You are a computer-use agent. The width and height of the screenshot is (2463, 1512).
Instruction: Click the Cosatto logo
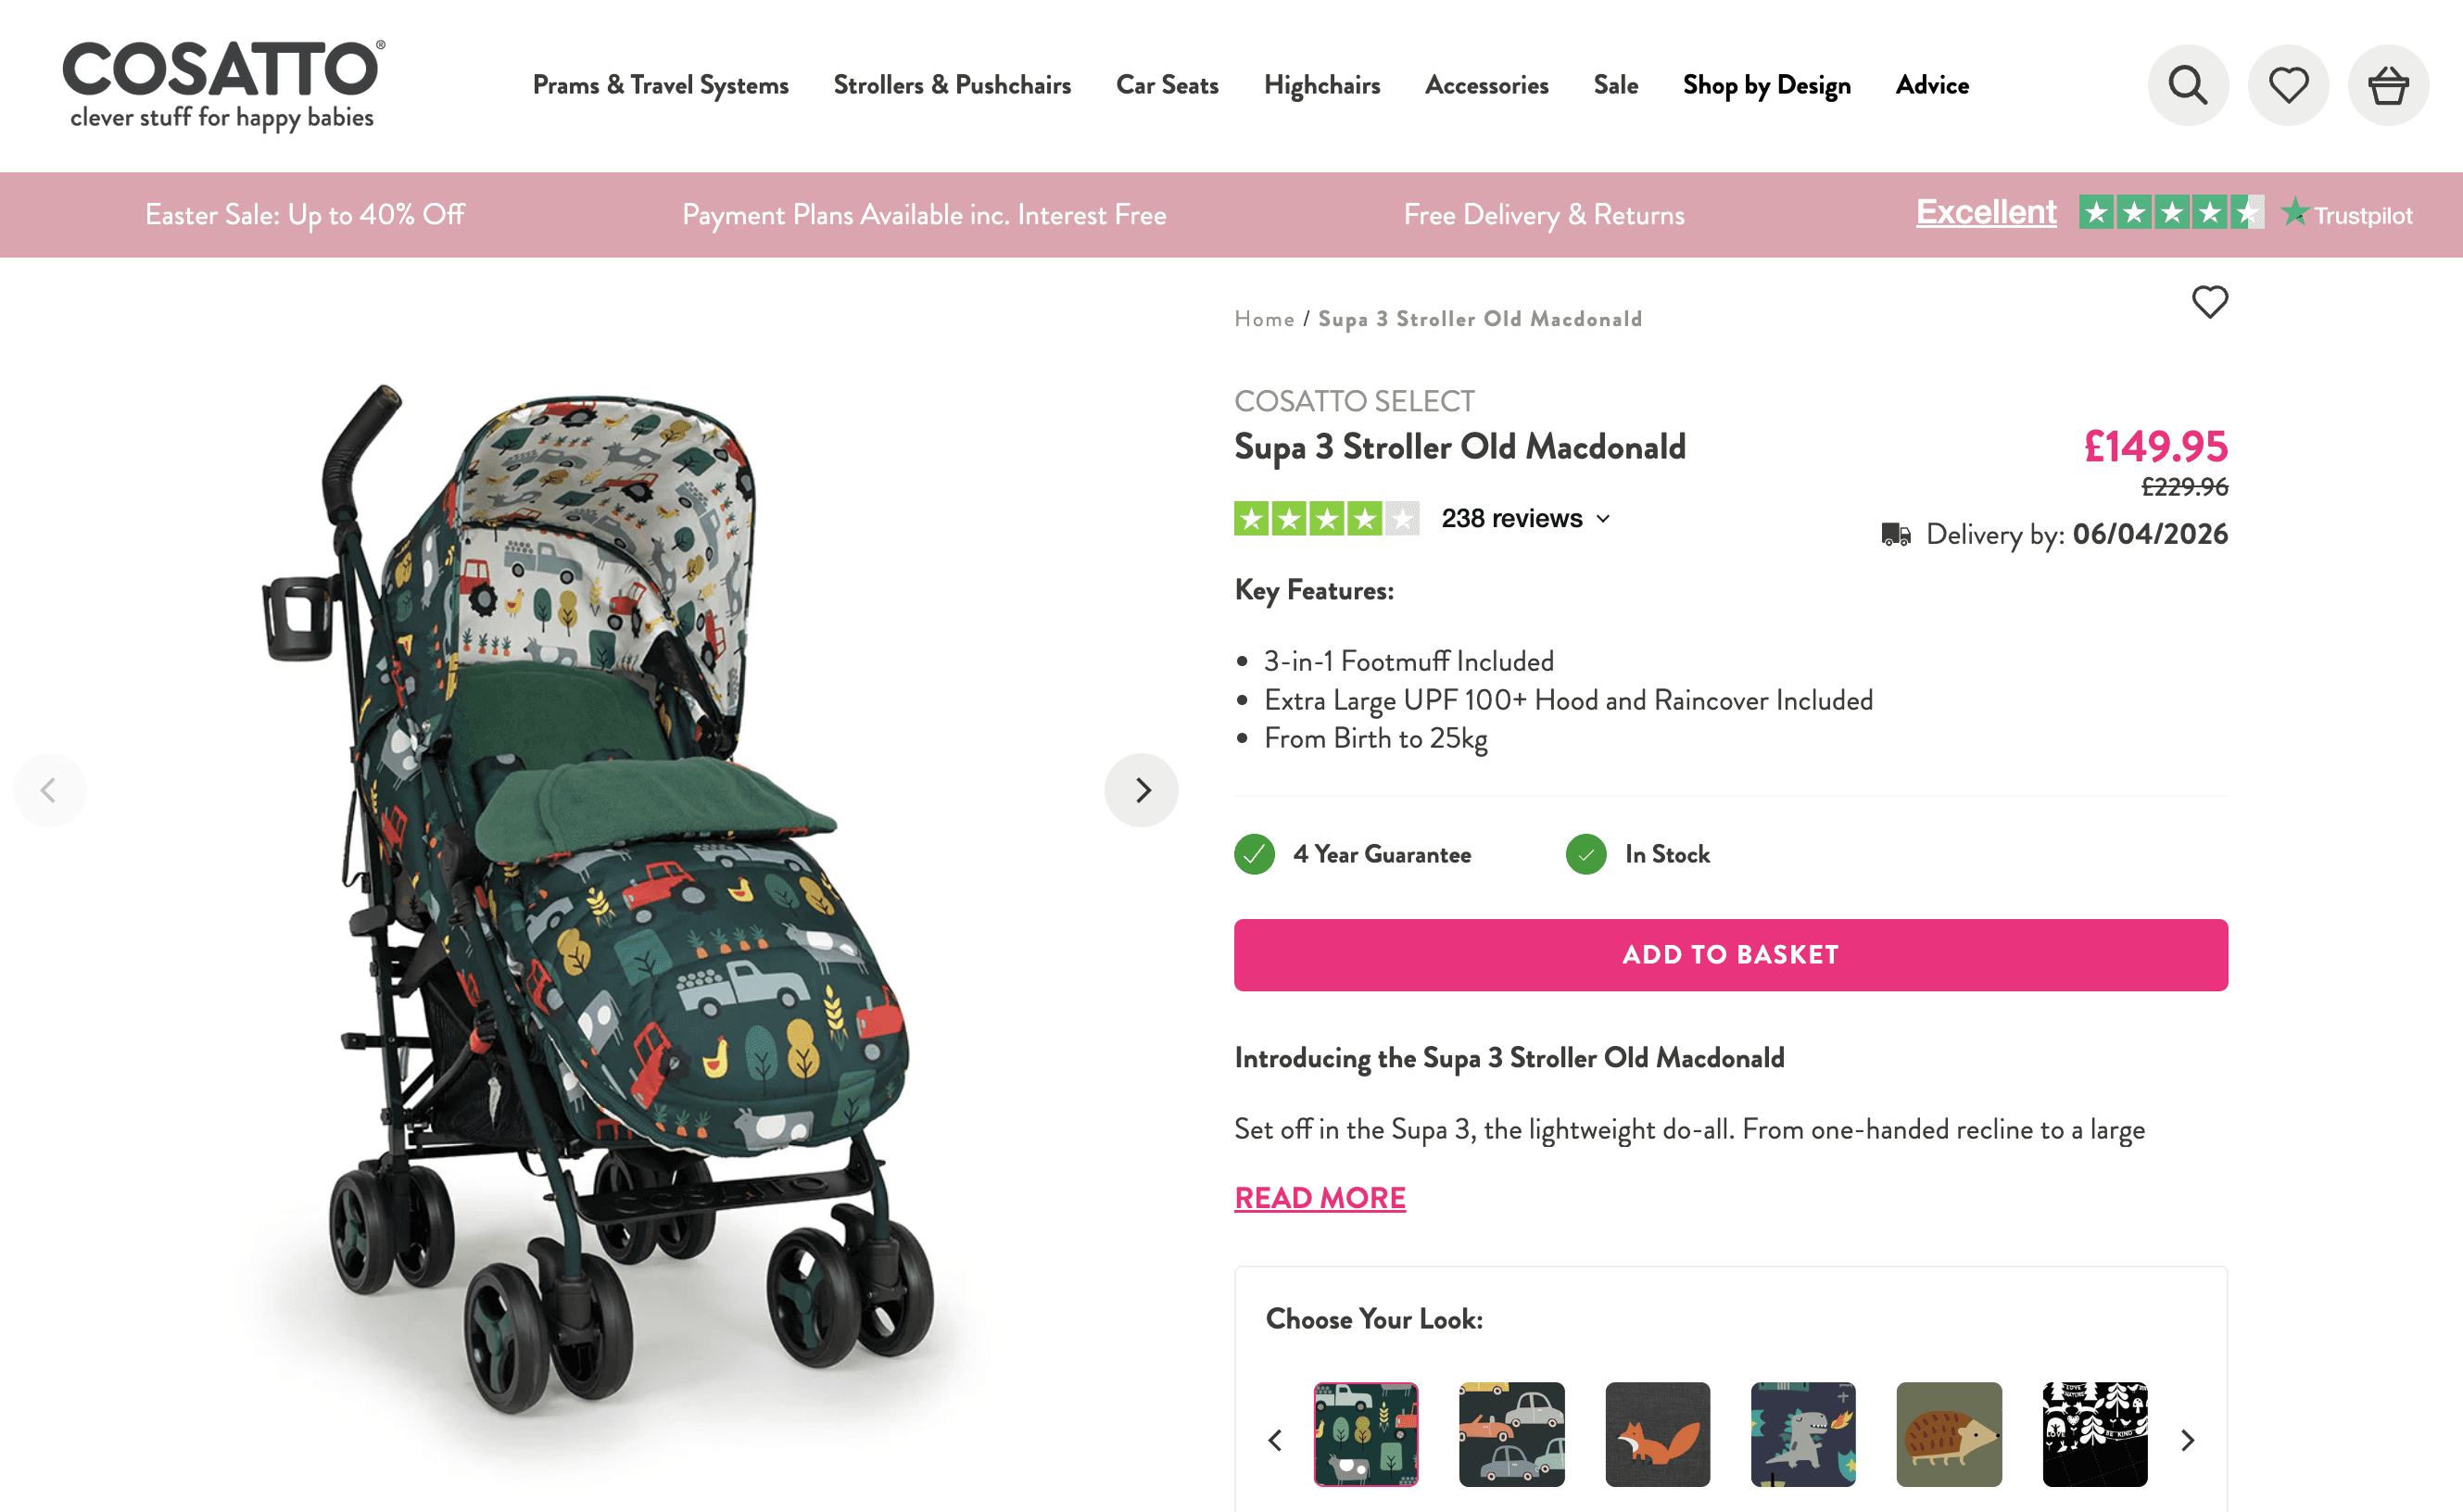pyautogui.click(x=223, y=85)
